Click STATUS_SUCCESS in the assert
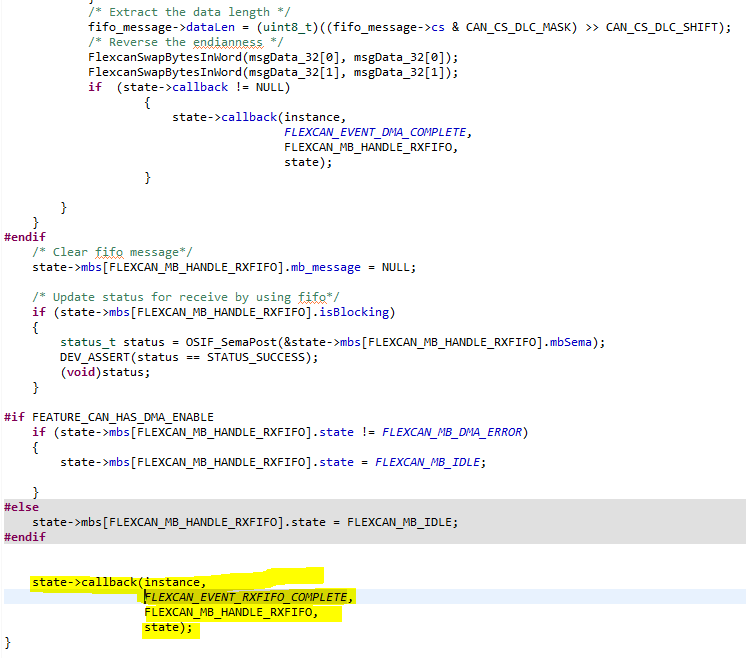This screenshot has width=746, height=658. point(255,357)
